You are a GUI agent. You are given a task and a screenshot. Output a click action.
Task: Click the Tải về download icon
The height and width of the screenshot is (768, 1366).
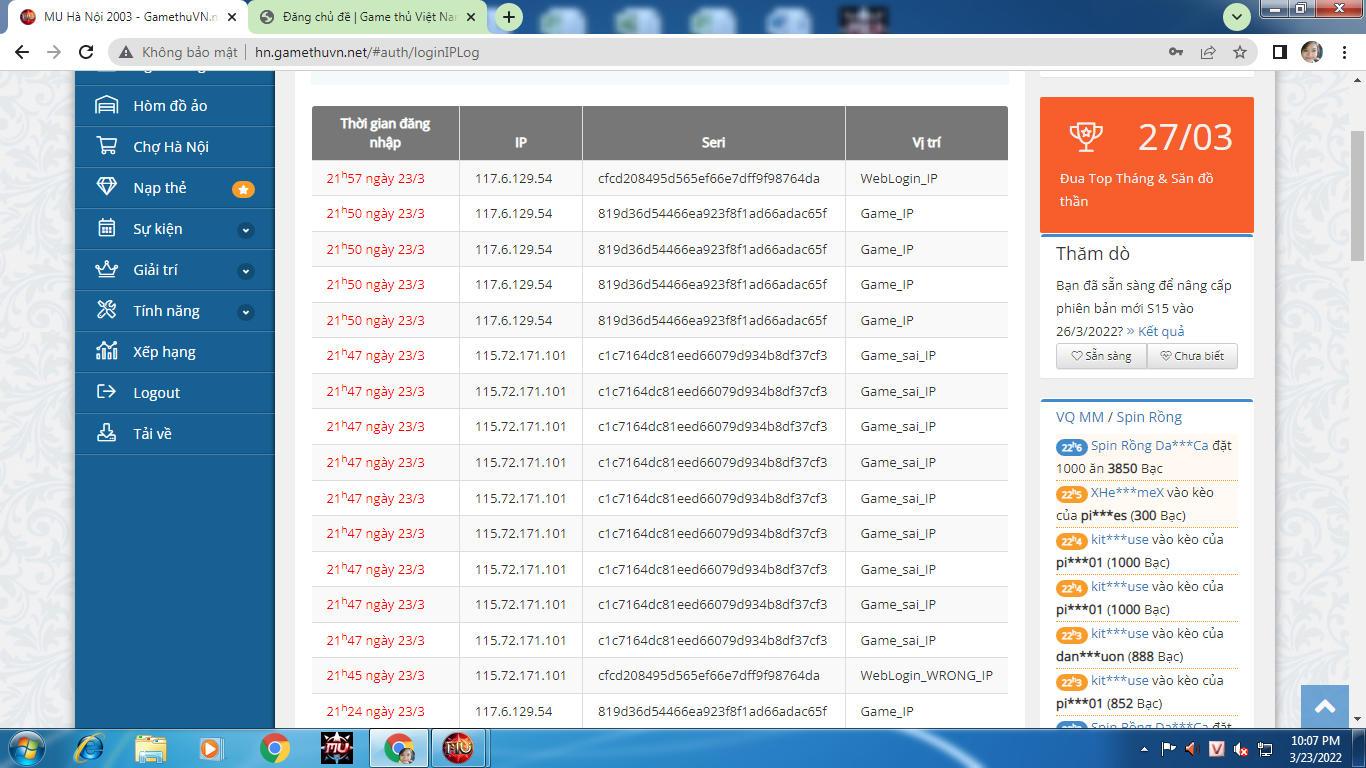(x=106, y=434)
